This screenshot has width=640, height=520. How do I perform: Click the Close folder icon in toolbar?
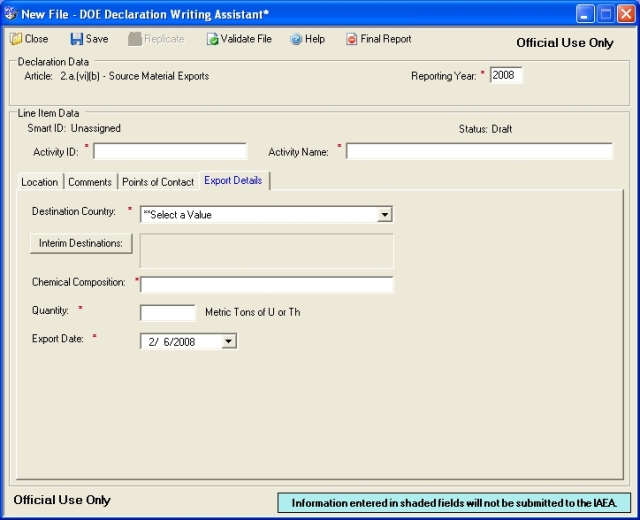(x=16, y=39)
